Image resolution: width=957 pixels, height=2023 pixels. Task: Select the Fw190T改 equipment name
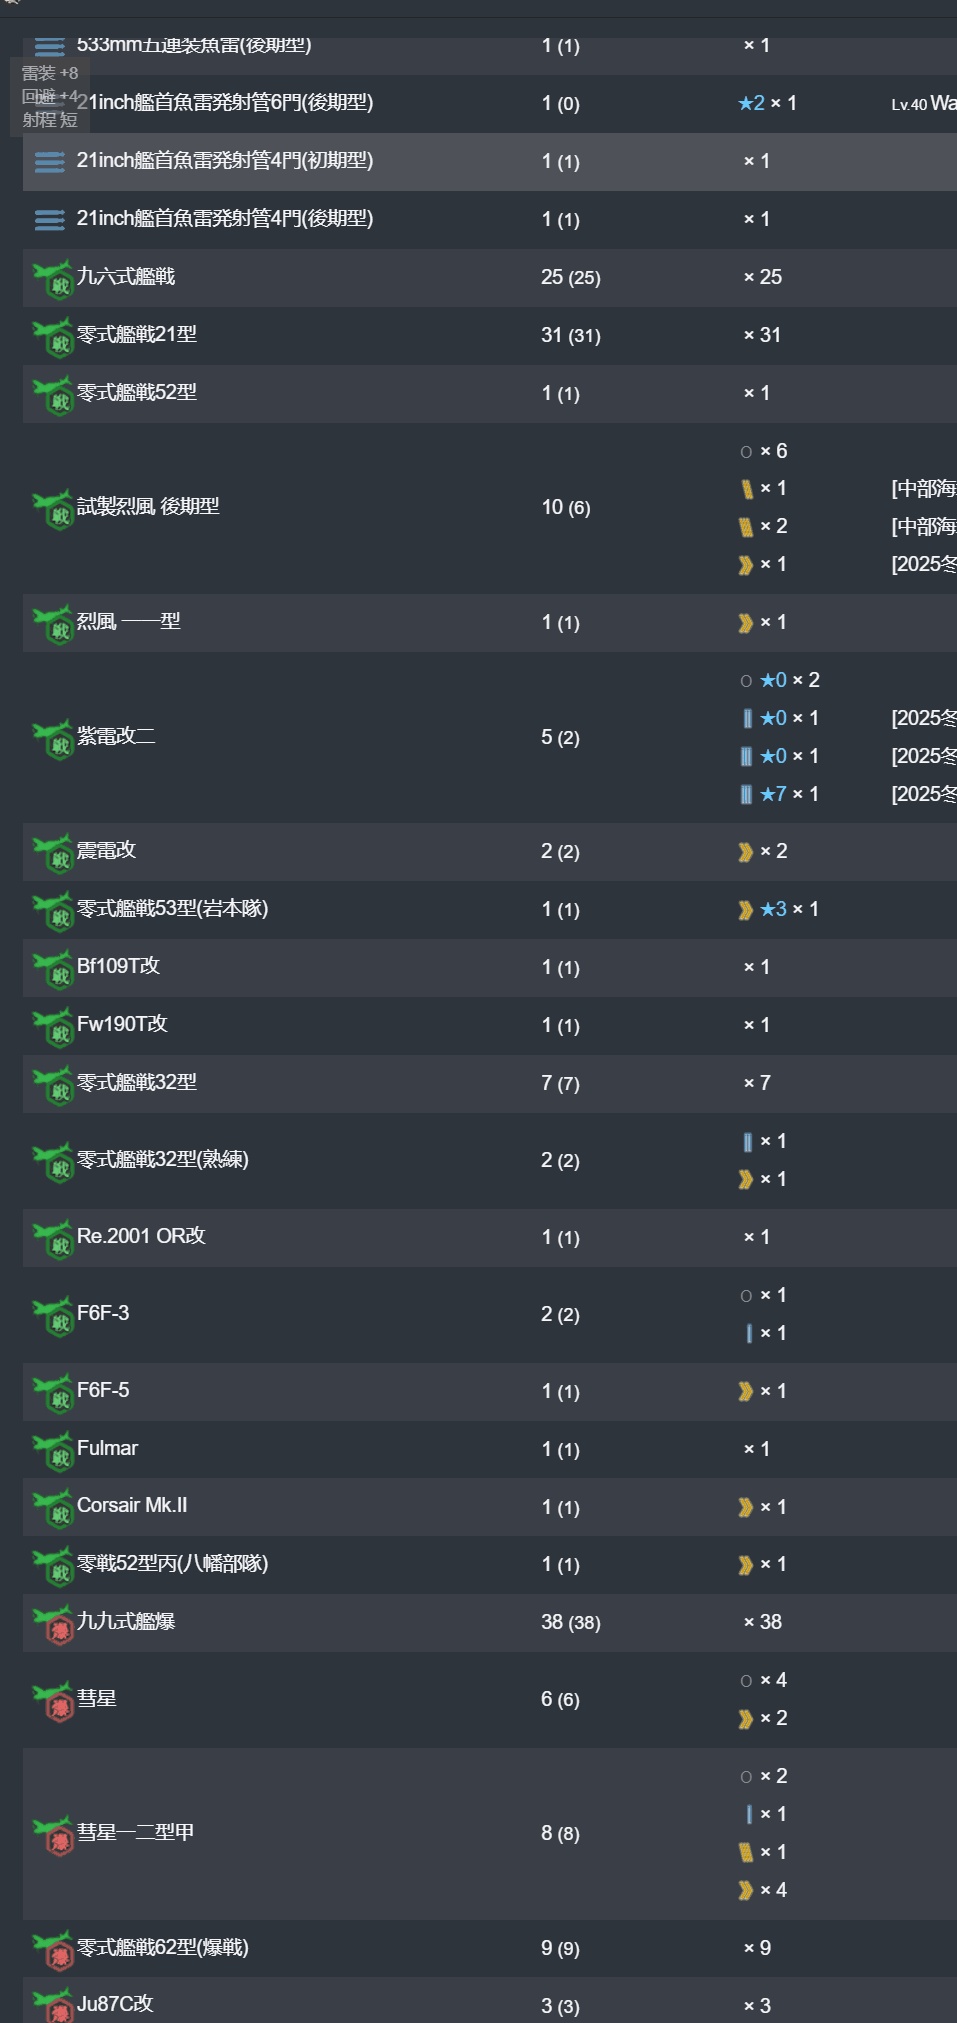click(122, 1024)
